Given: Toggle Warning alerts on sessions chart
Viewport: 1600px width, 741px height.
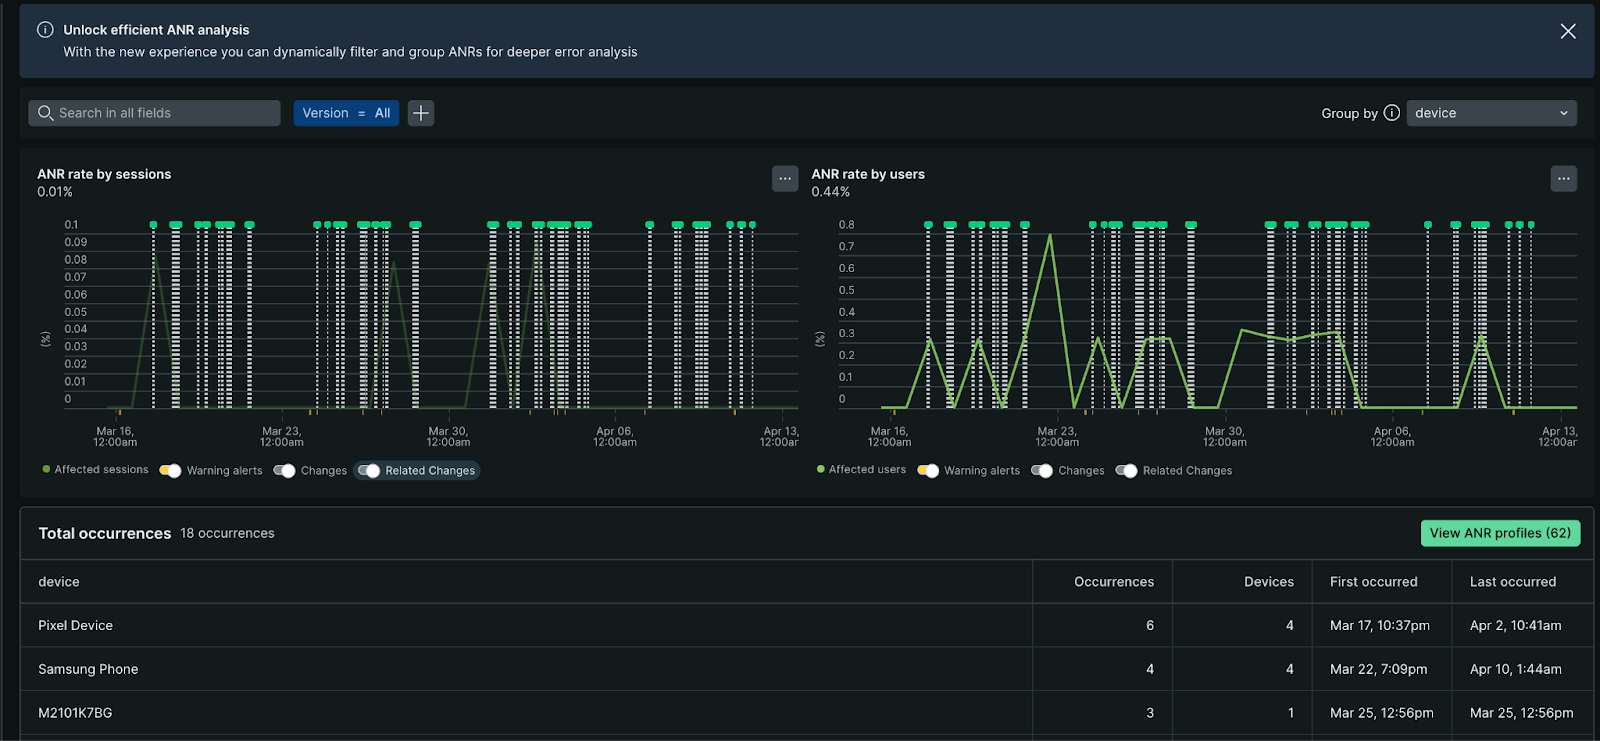Looking at the screenshot, I should tap(170, 471).
